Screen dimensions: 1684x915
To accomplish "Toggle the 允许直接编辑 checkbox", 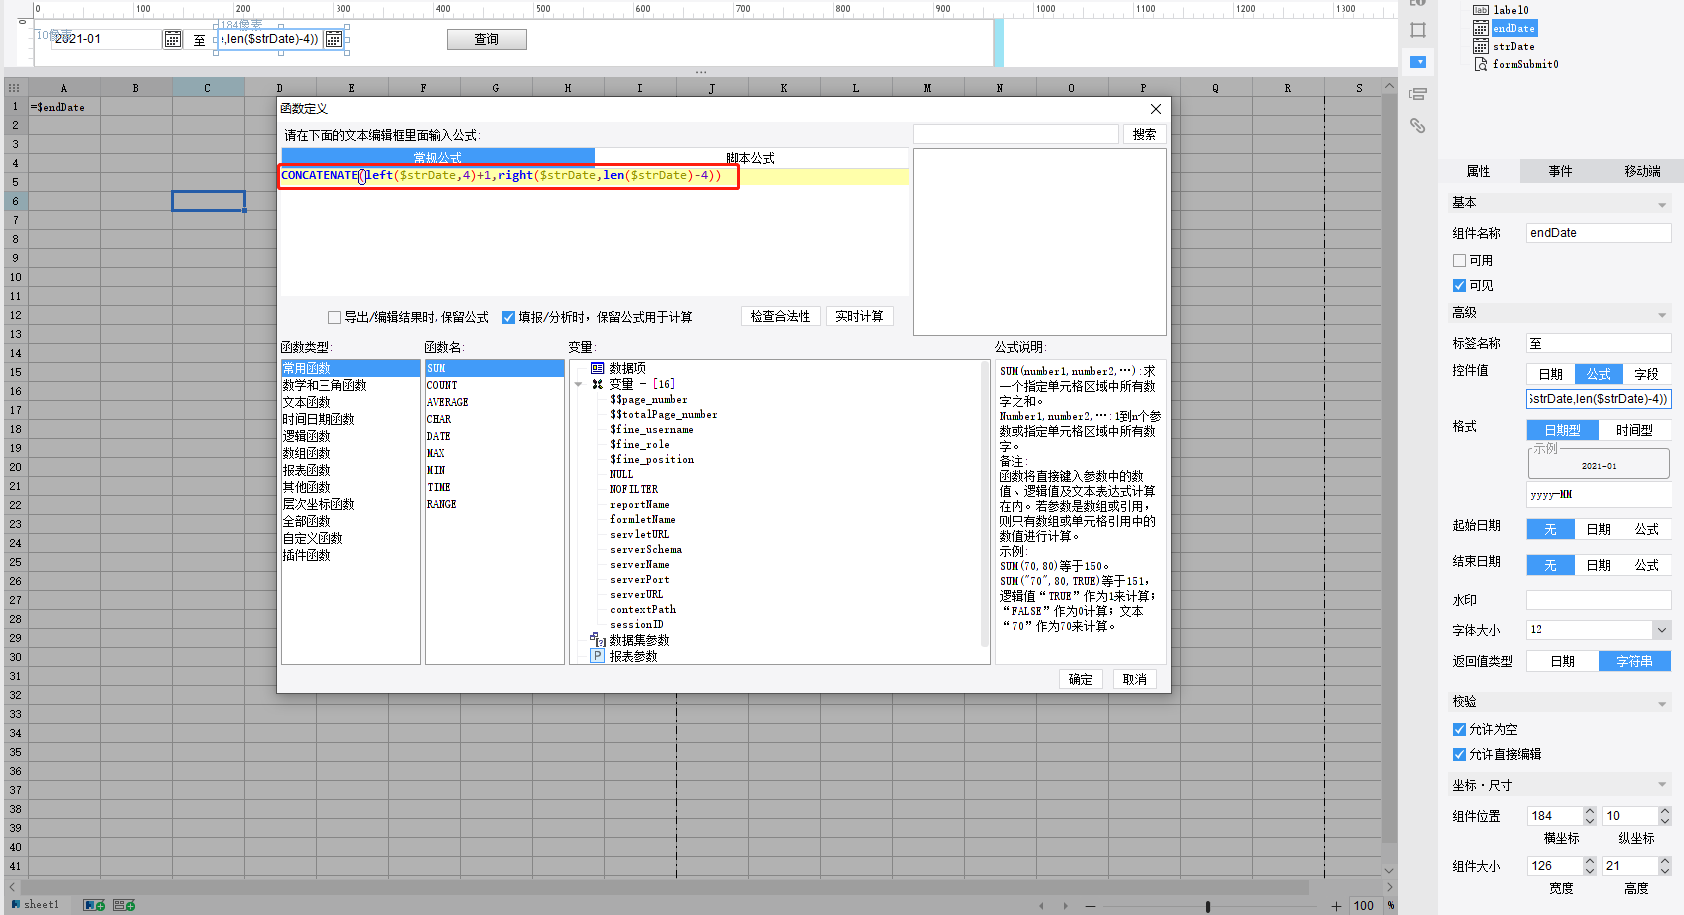I will tap(1459, 754).
